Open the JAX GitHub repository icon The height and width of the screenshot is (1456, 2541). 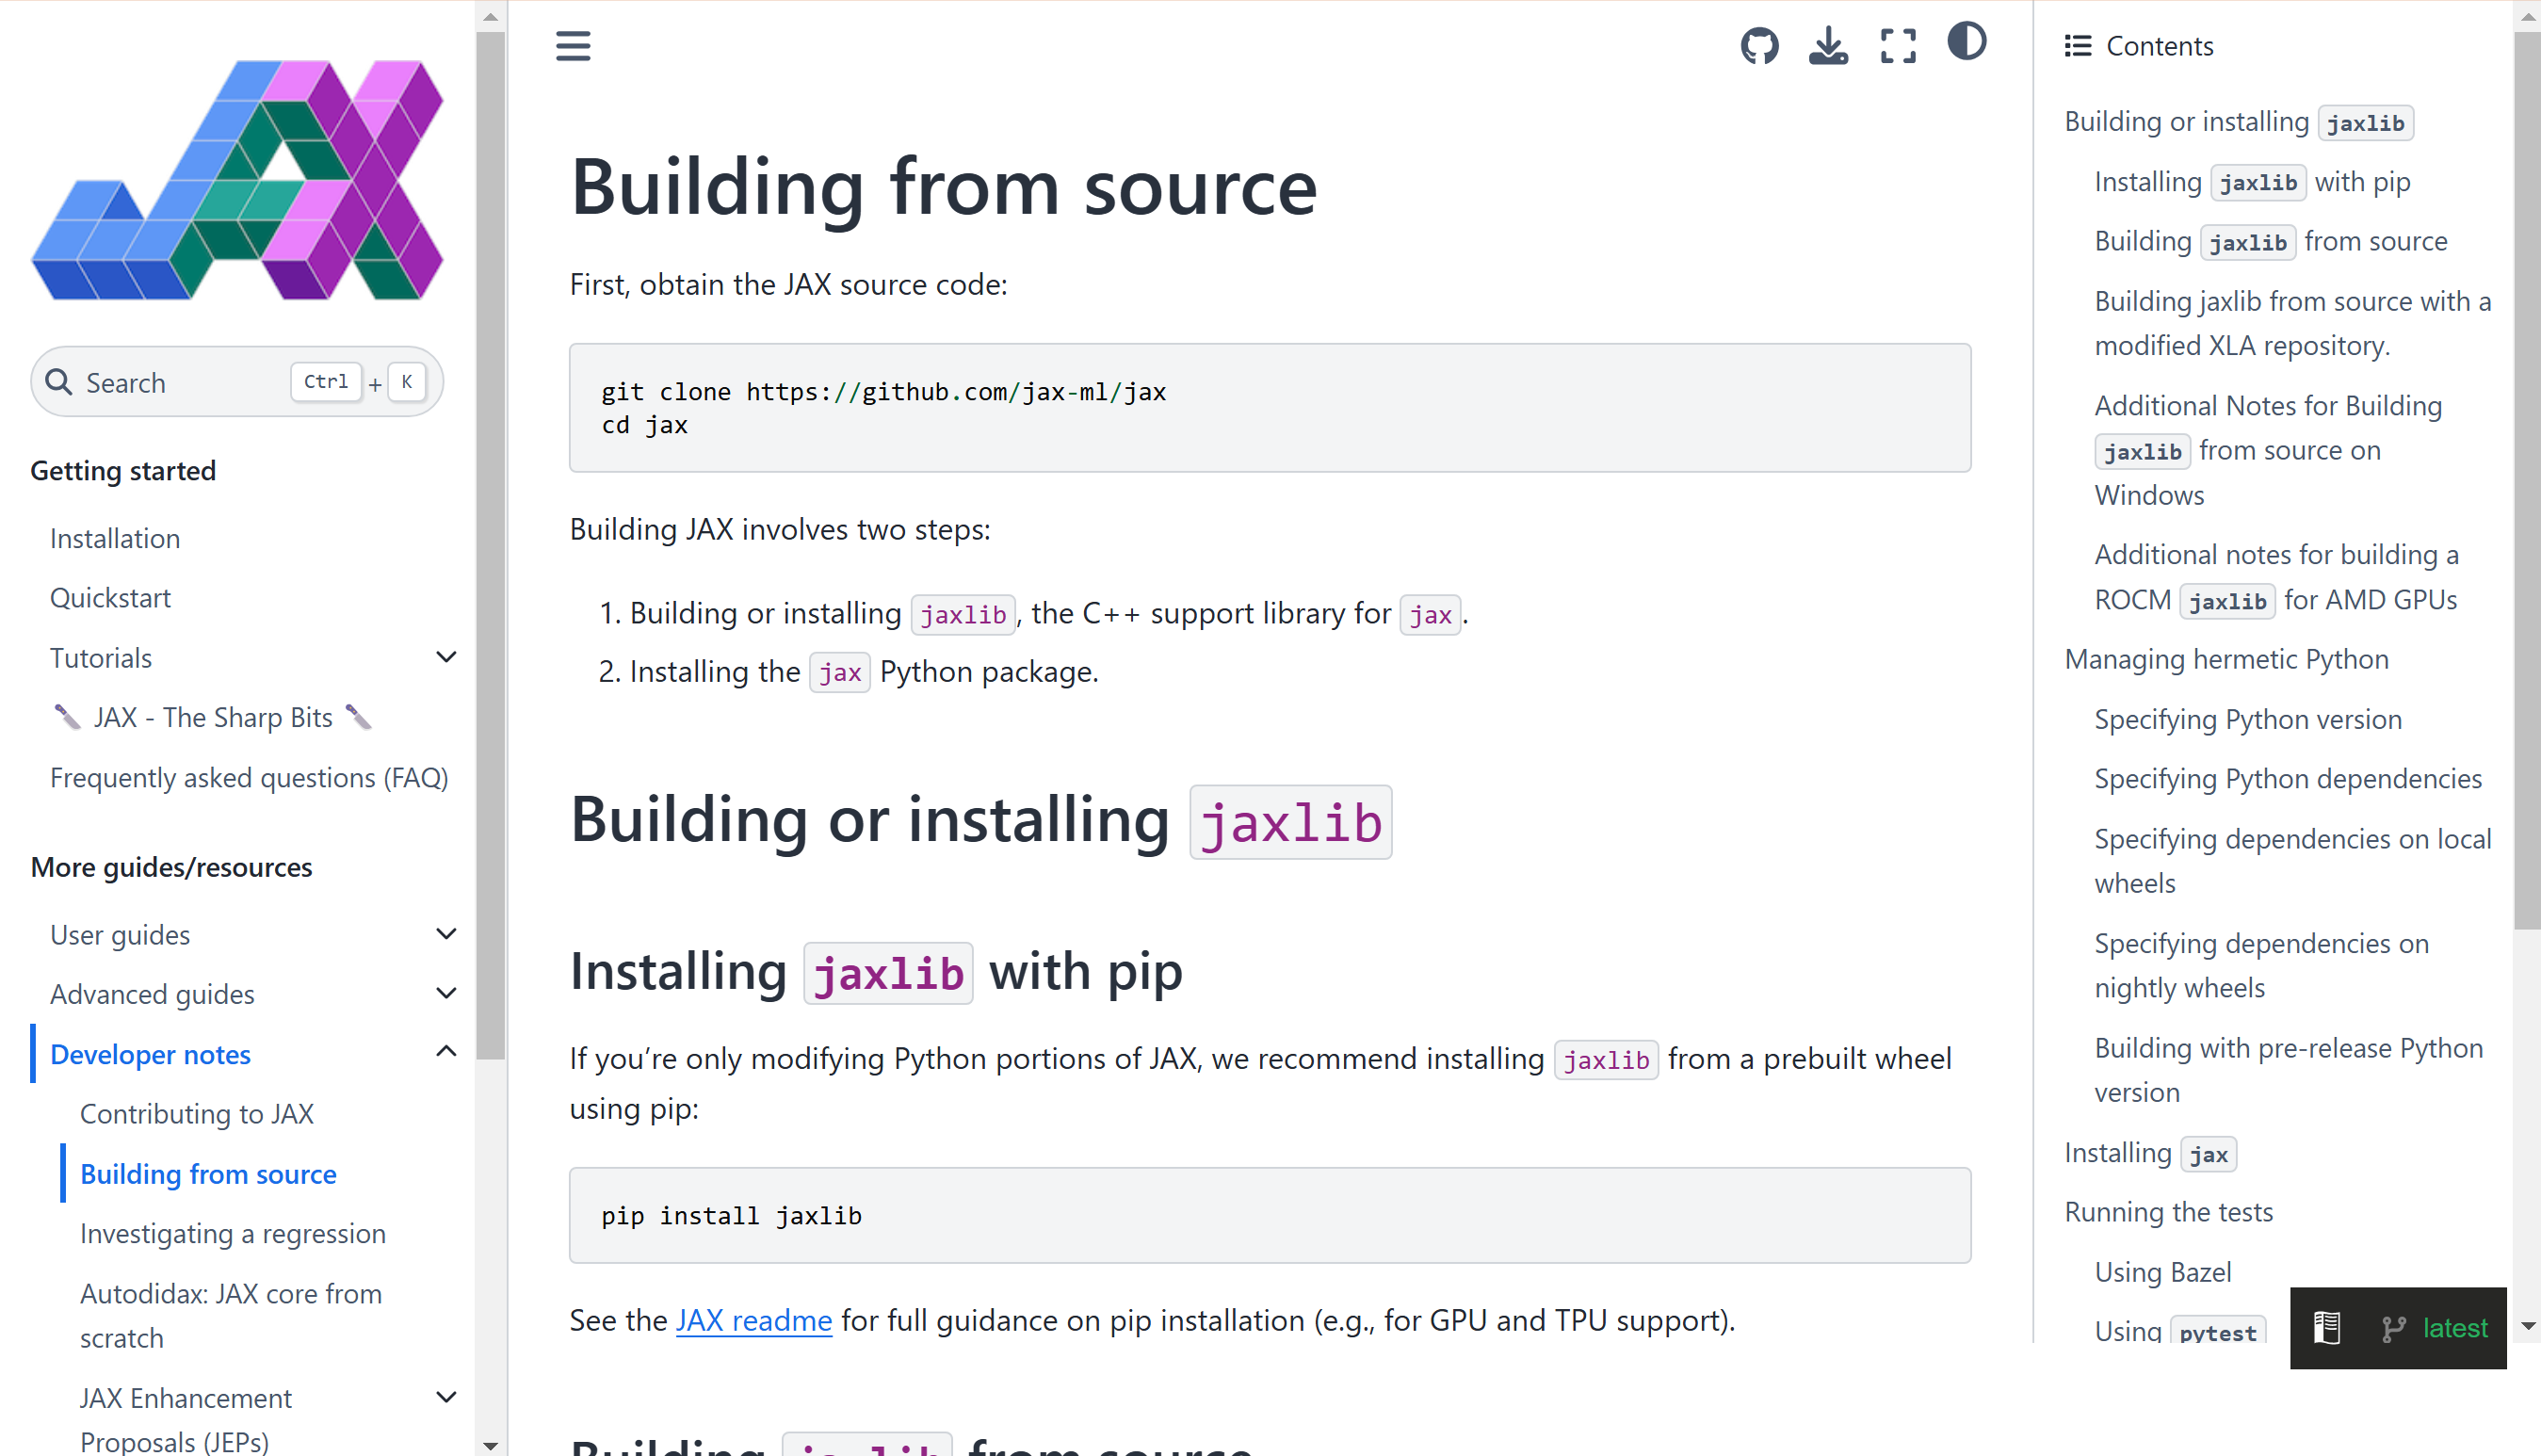1759,45
